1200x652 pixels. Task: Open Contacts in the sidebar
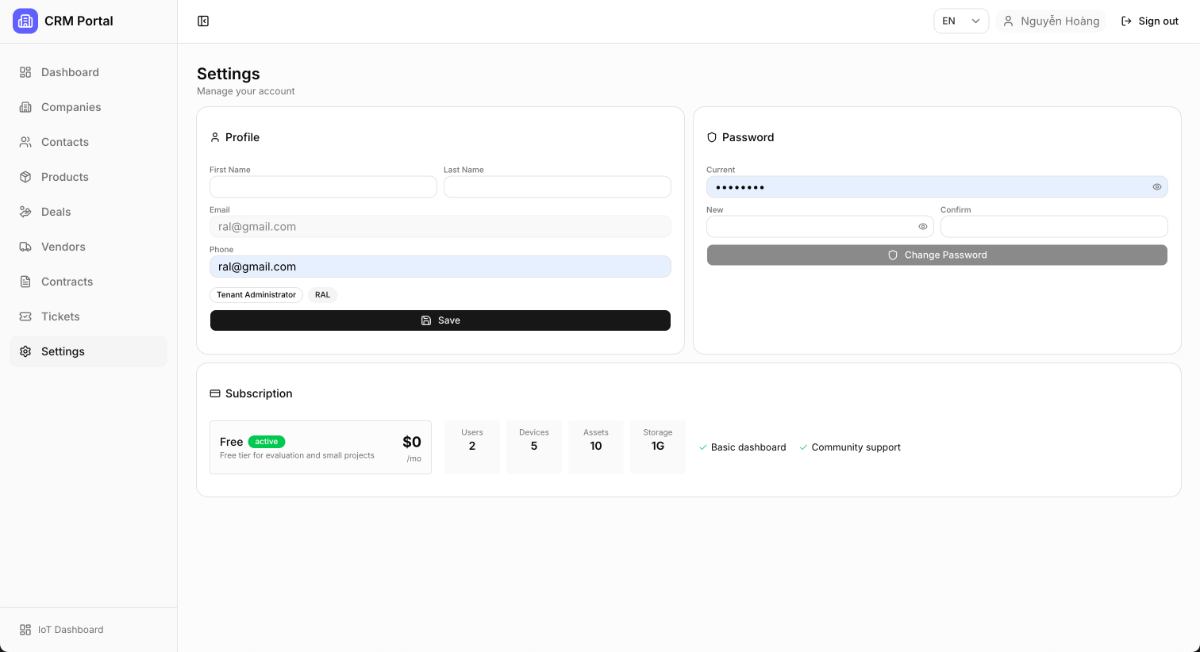pos(88,142)
